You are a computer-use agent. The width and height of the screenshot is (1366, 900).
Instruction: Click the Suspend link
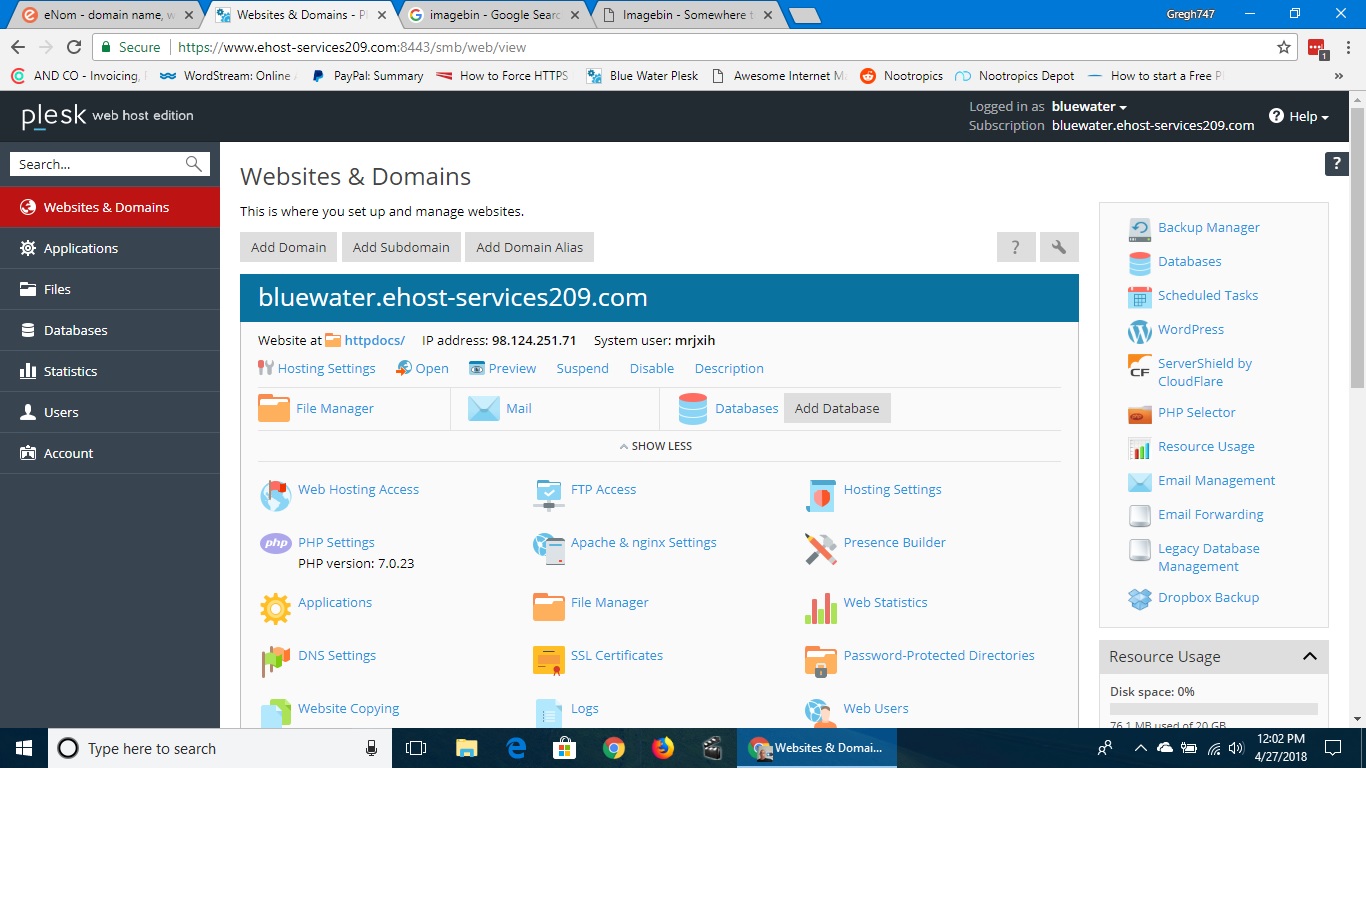[x=582, y=368]
